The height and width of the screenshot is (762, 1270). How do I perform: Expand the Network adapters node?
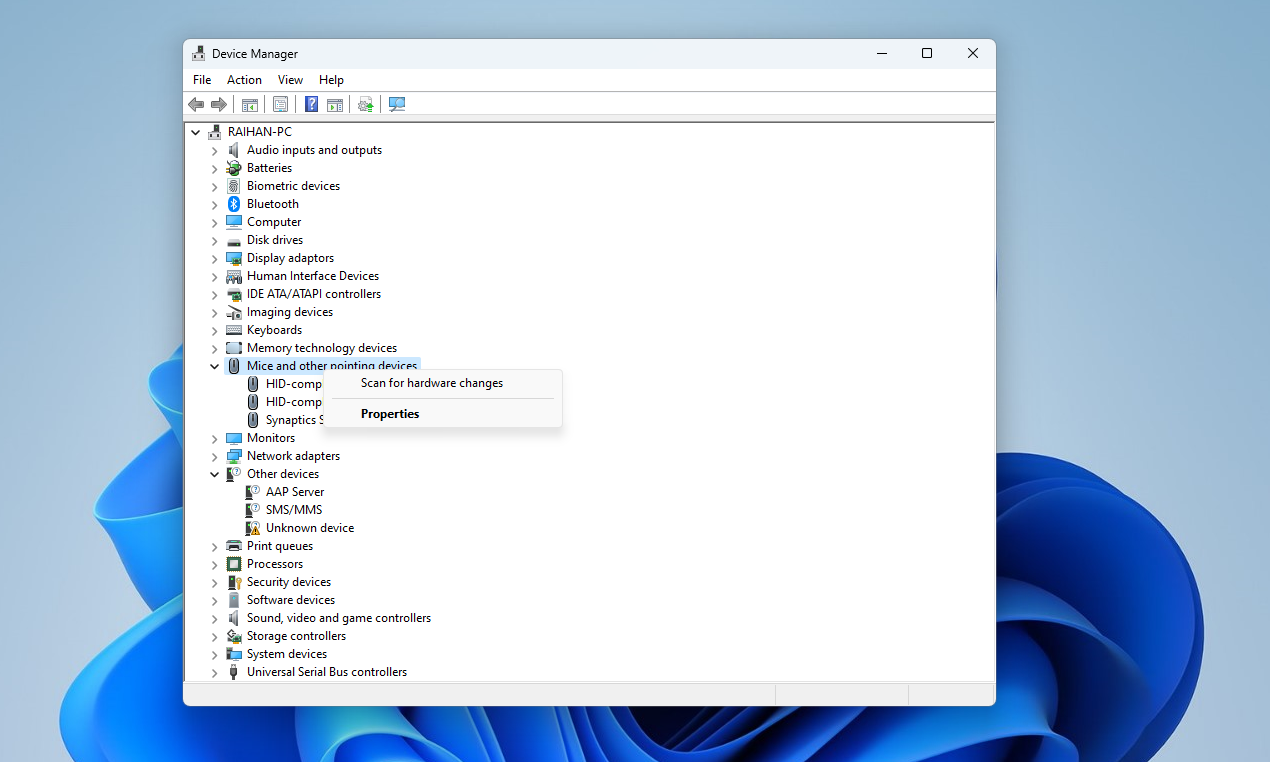coord(214,456)
